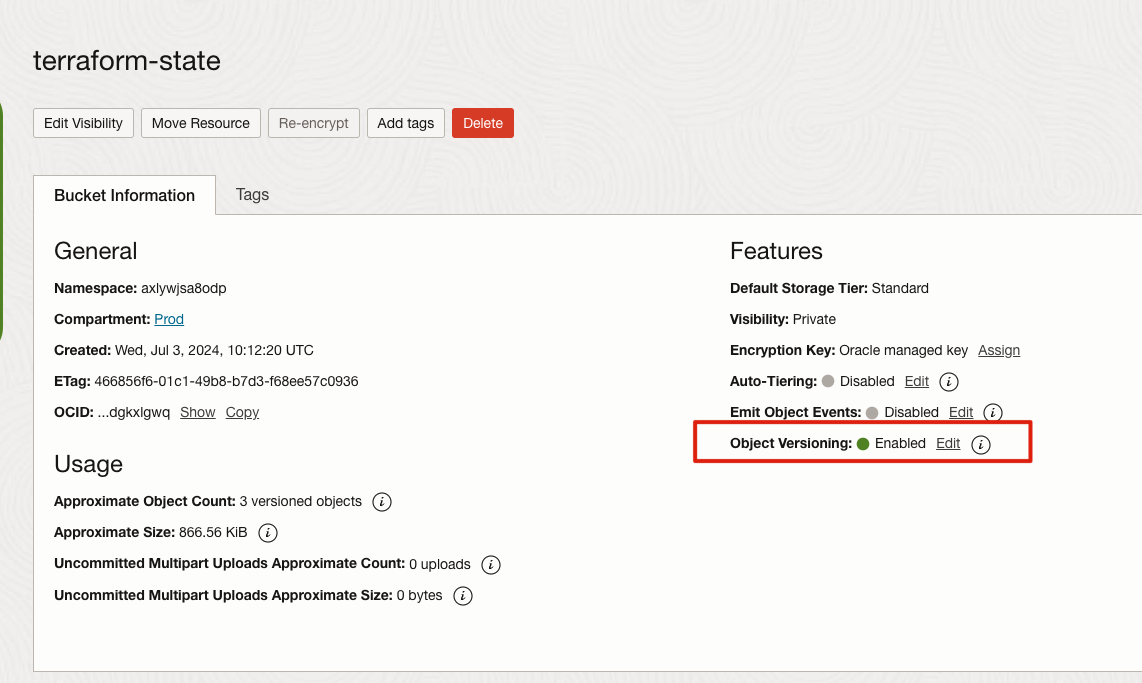Select the Bucket Information tab

click(x=124, y=196)
